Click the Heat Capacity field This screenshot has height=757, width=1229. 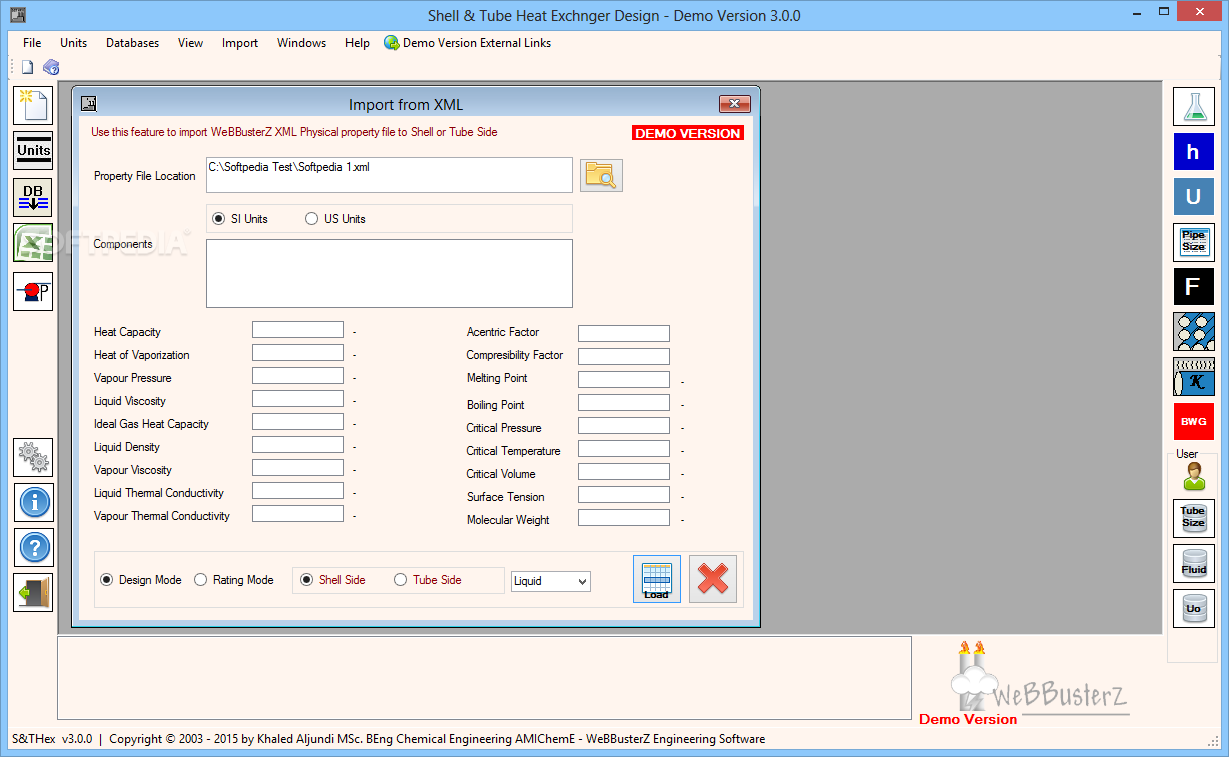298,330
